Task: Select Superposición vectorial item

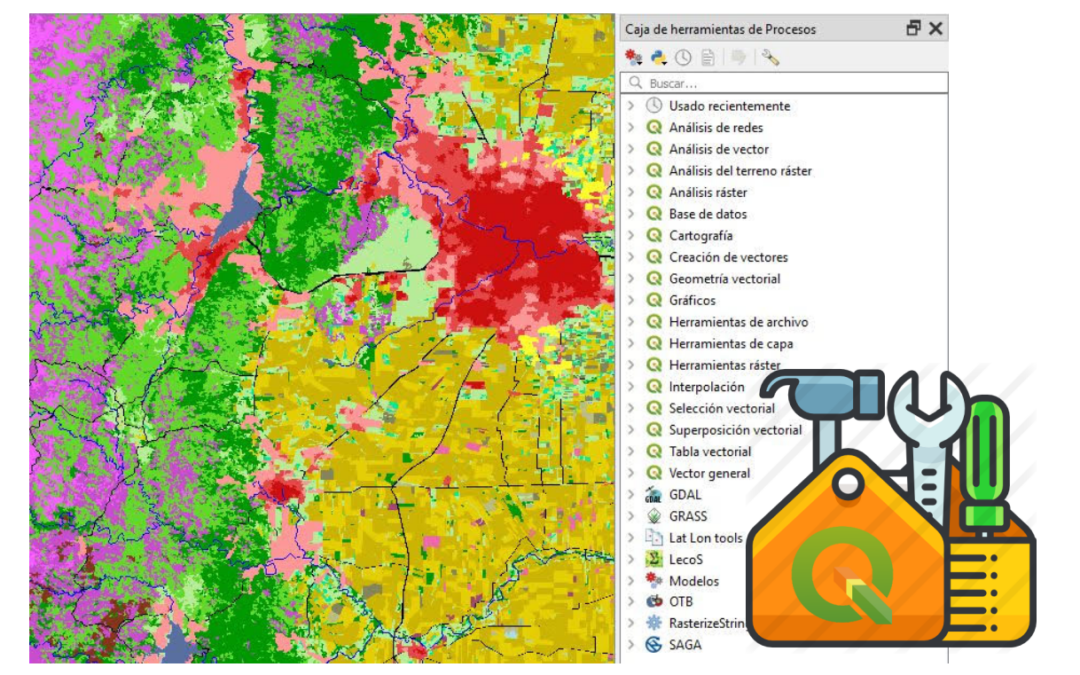Action: click(x=736, y=430)
